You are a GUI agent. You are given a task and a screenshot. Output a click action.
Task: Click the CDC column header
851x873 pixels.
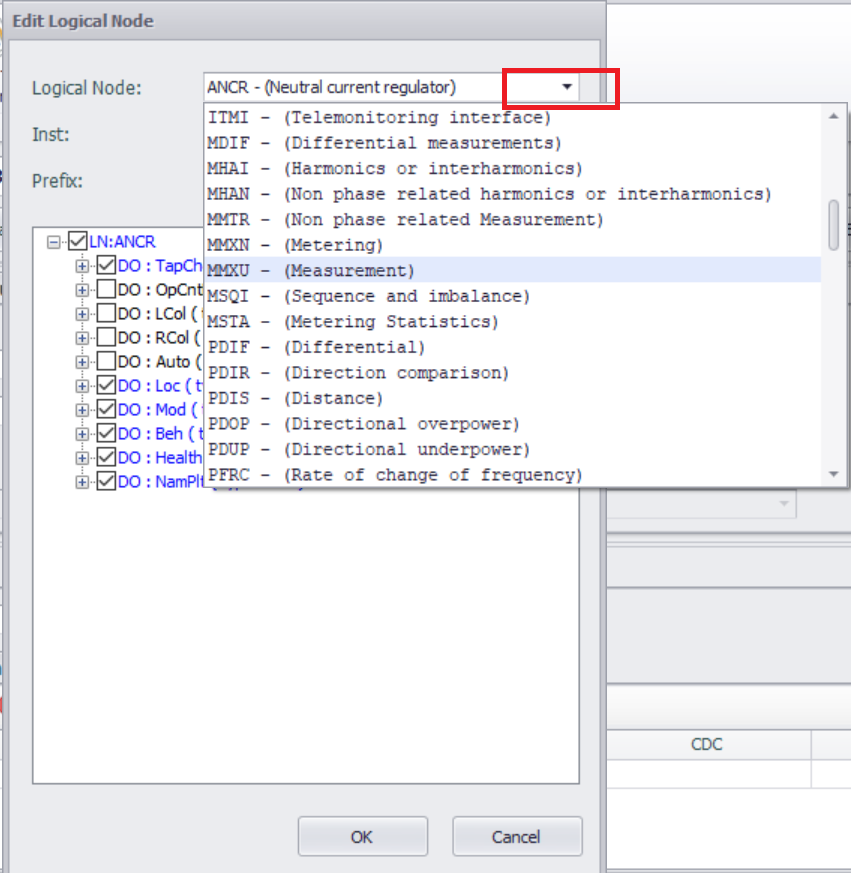(706, 744)
